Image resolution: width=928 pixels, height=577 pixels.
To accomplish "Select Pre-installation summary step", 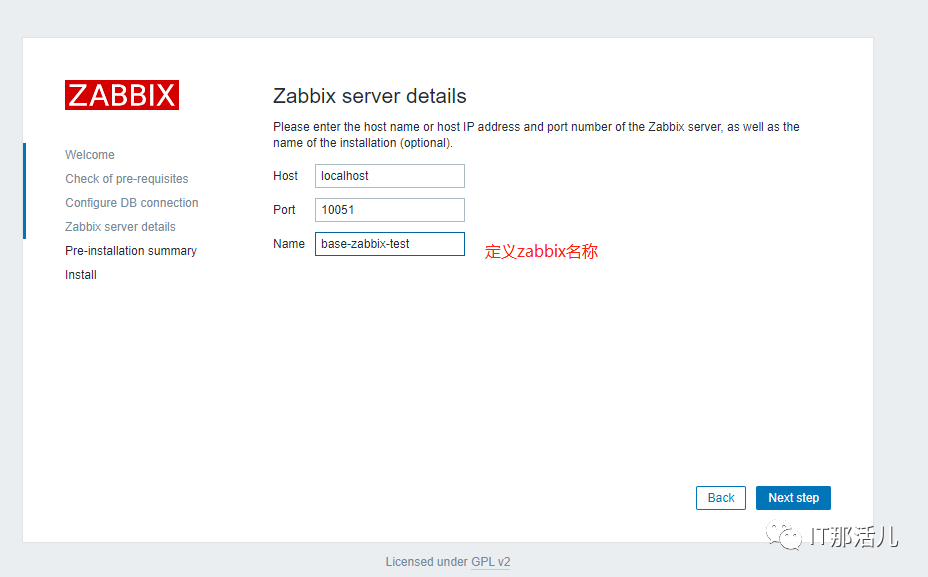I will coord(131,251).
